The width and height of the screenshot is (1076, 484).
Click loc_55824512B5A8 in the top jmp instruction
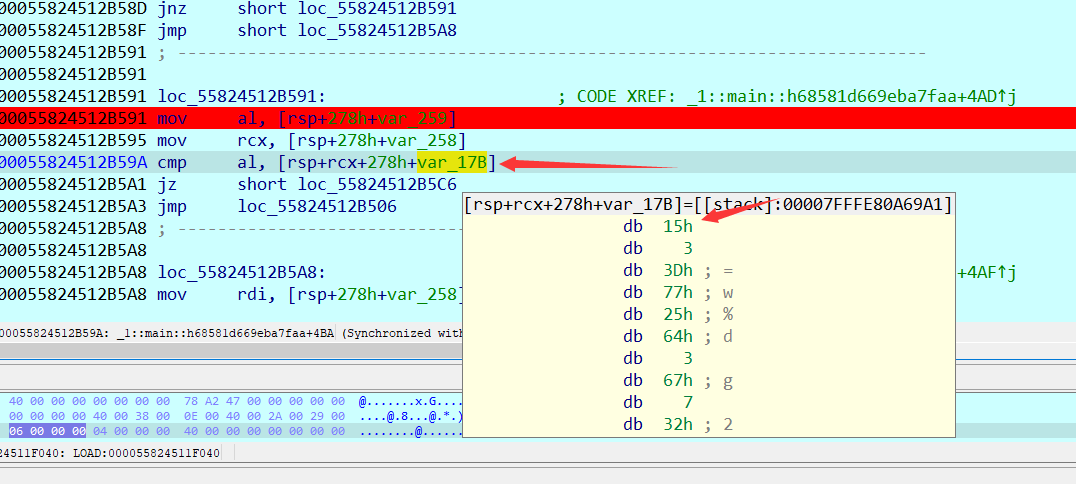[x=378, y=30]
